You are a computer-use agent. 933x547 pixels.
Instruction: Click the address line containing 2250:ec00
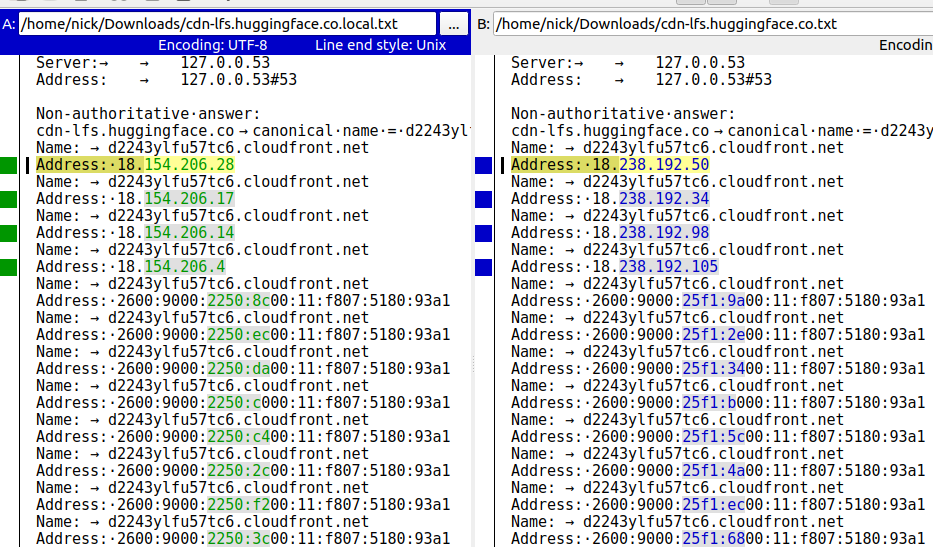[243, 335]
